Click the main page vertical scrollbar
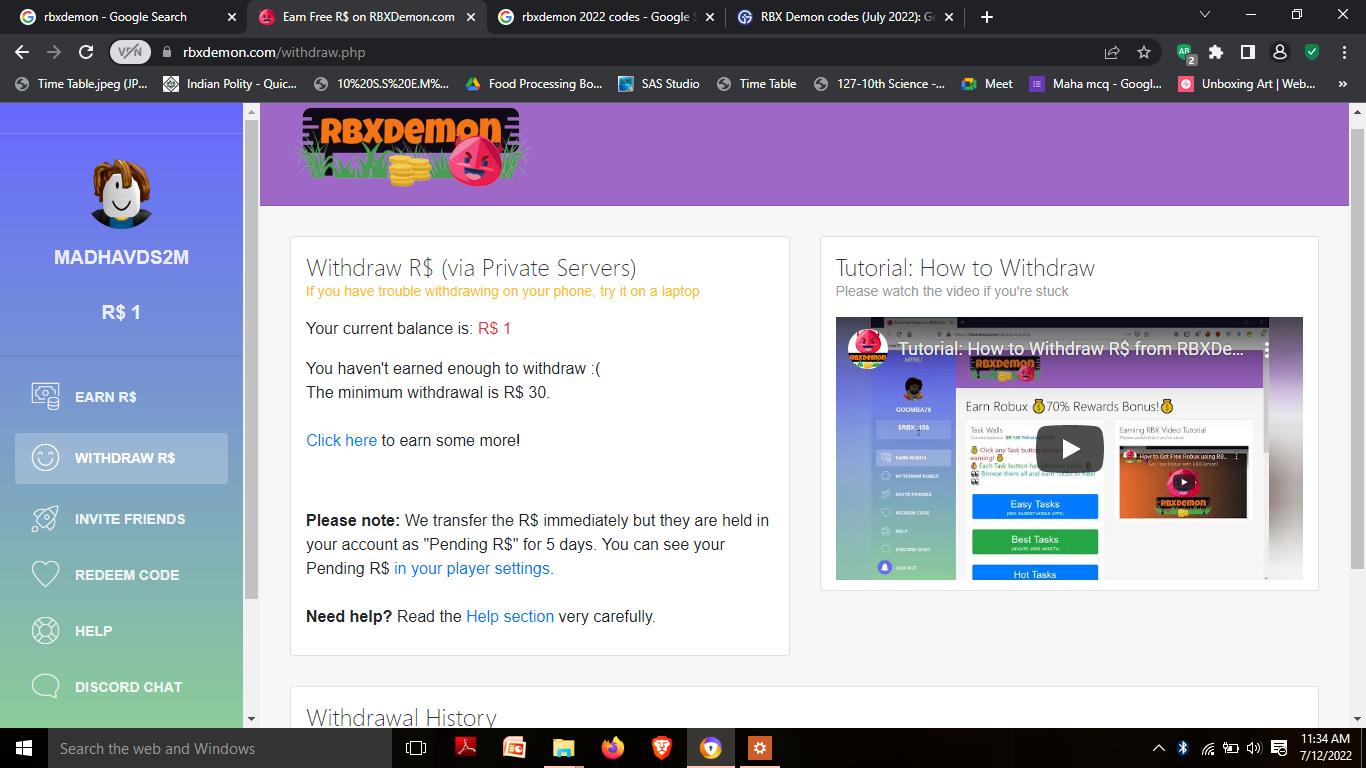 point(1357,350)
